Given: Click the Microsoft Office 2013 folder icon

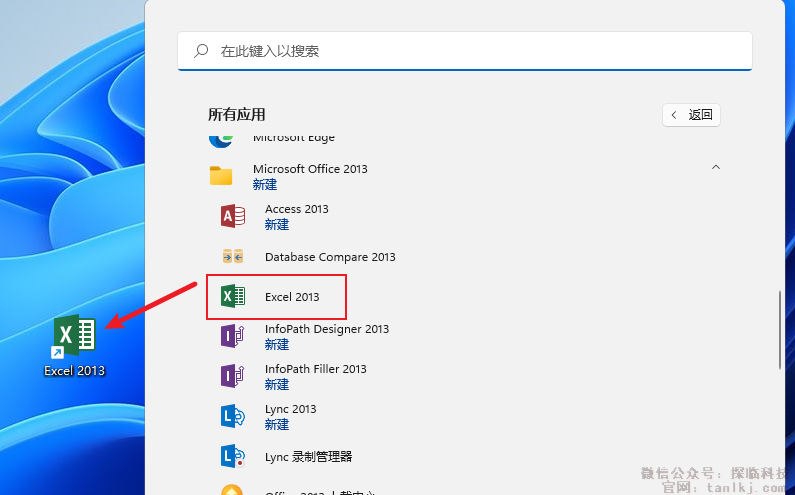Looking at the screenshot, I should click(221, 176).
